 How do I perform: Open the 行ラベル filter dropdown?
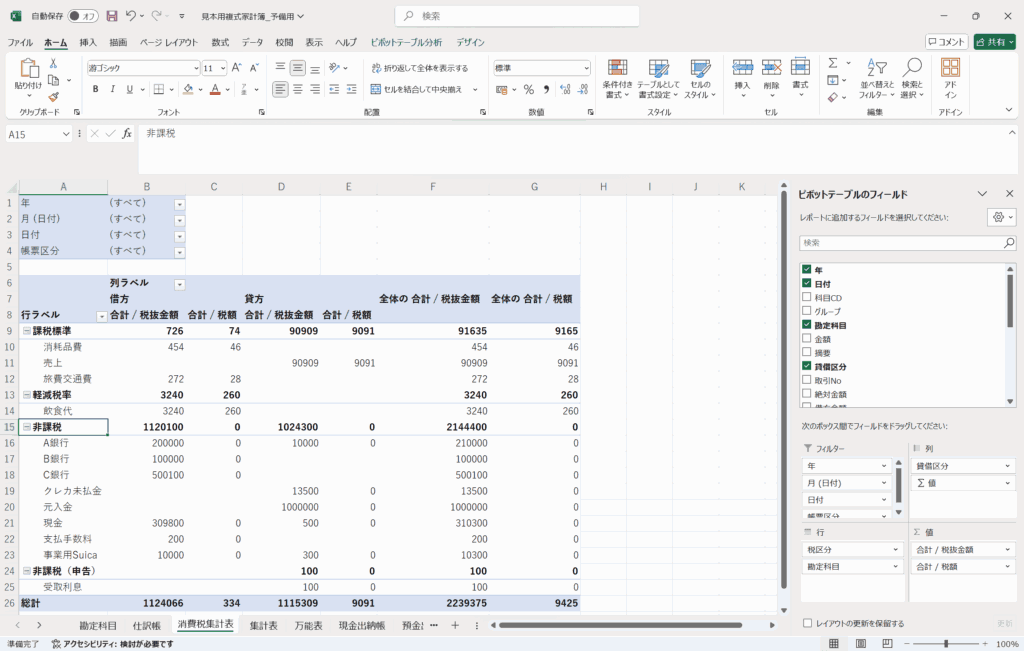(x=101, y=317)
